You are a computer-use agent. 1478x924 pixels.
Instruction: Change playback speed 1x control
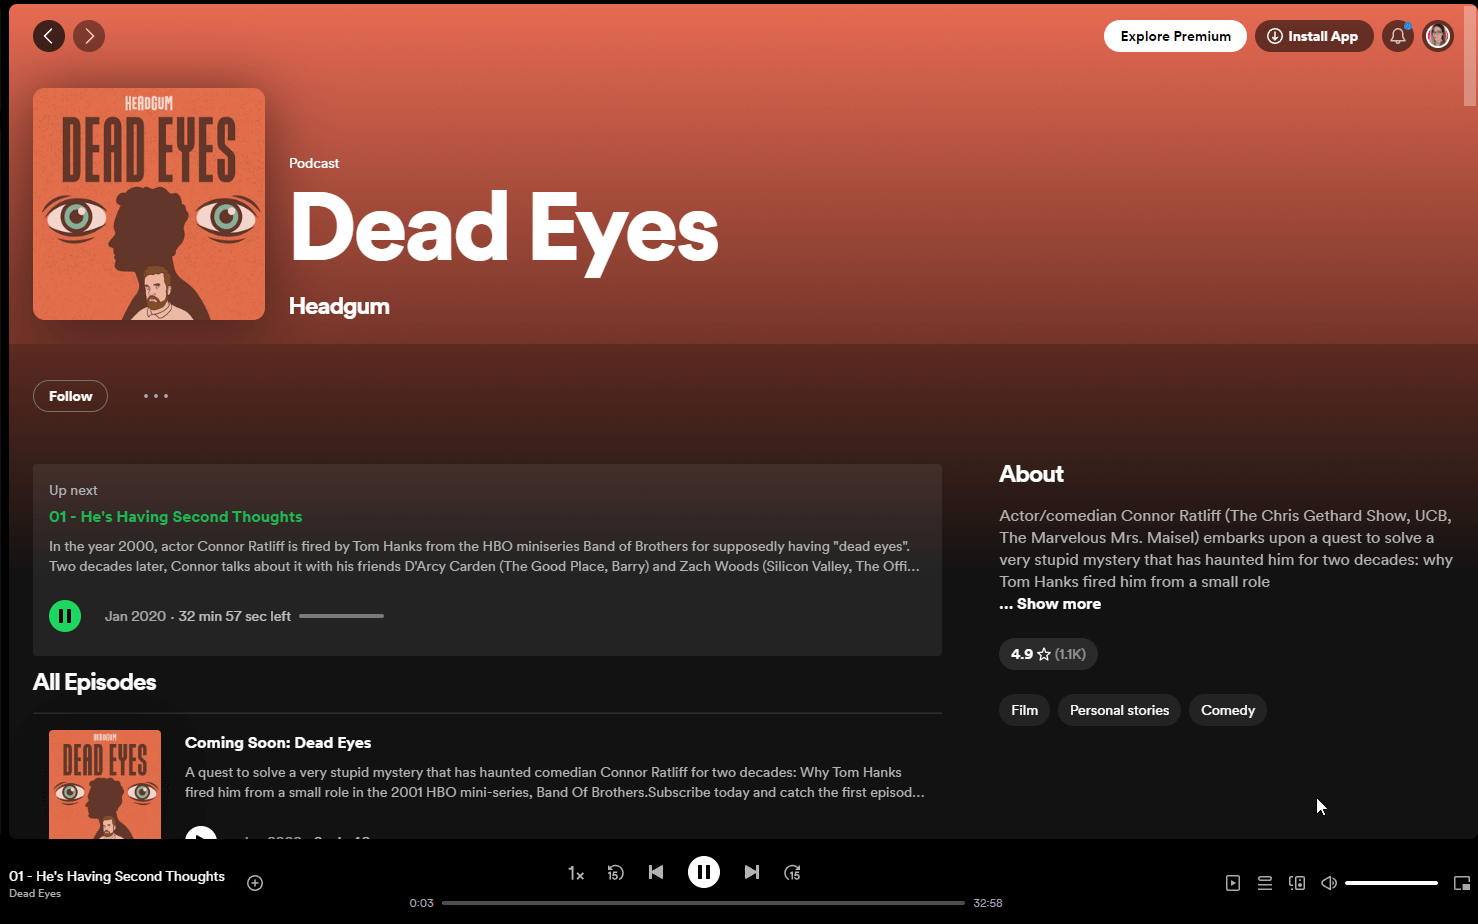coord(576,873)
